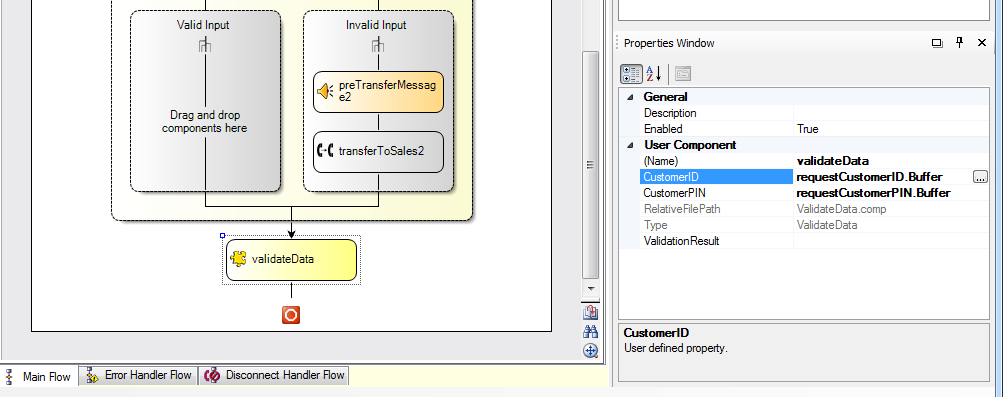
Task: Click the Drag and drop components placeholder
Action: point(205,121)
